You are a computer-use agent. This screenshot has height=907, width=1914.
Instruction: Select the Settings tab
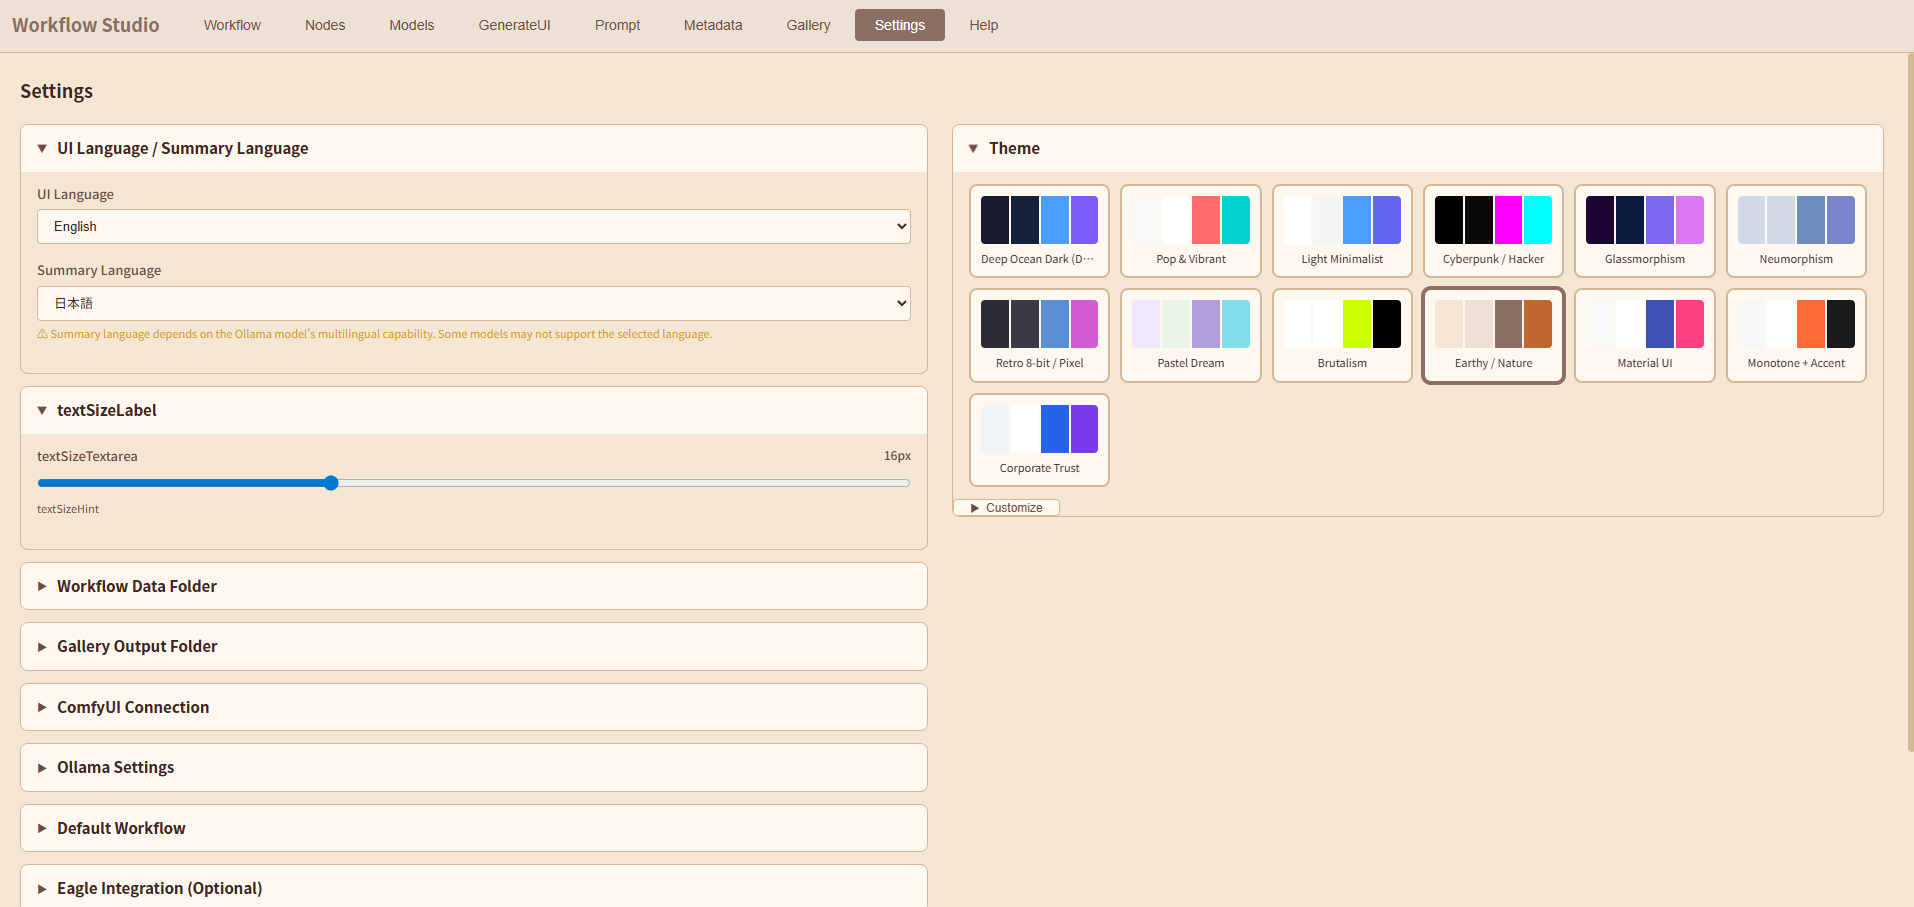[900, 25]
